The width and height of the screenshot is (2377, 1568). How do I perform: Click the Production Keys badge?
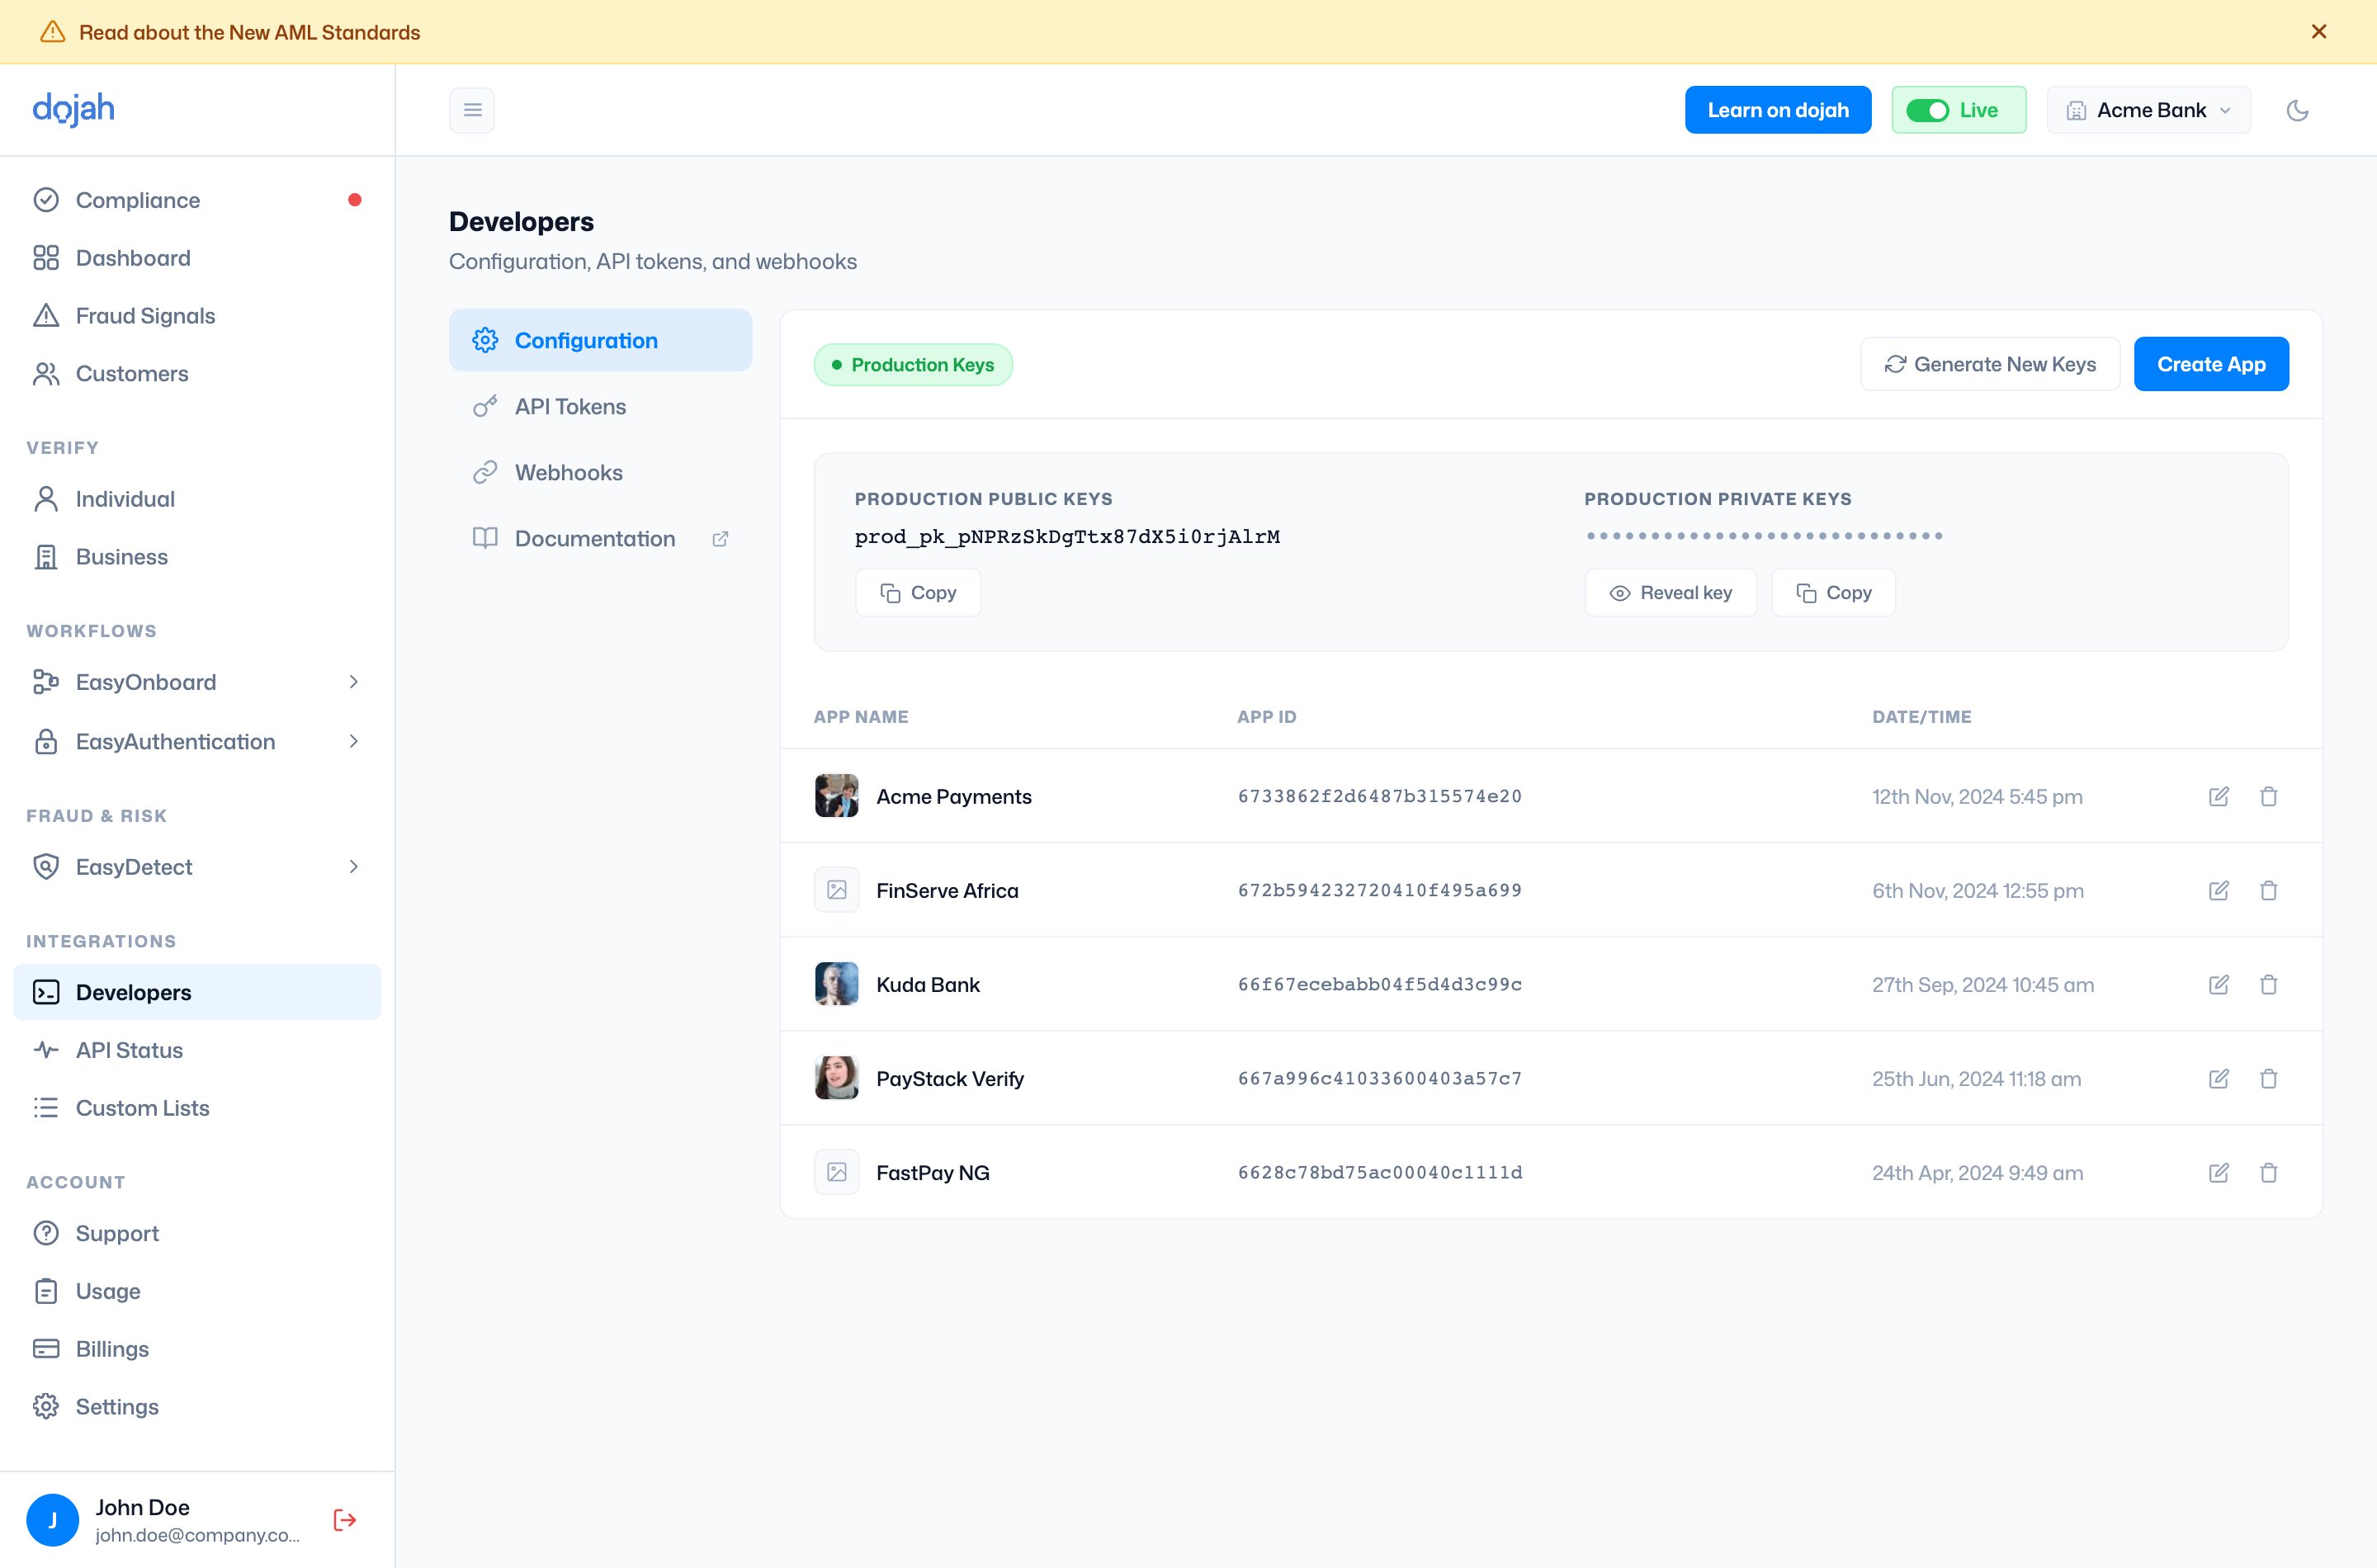(x=913, y=365)
